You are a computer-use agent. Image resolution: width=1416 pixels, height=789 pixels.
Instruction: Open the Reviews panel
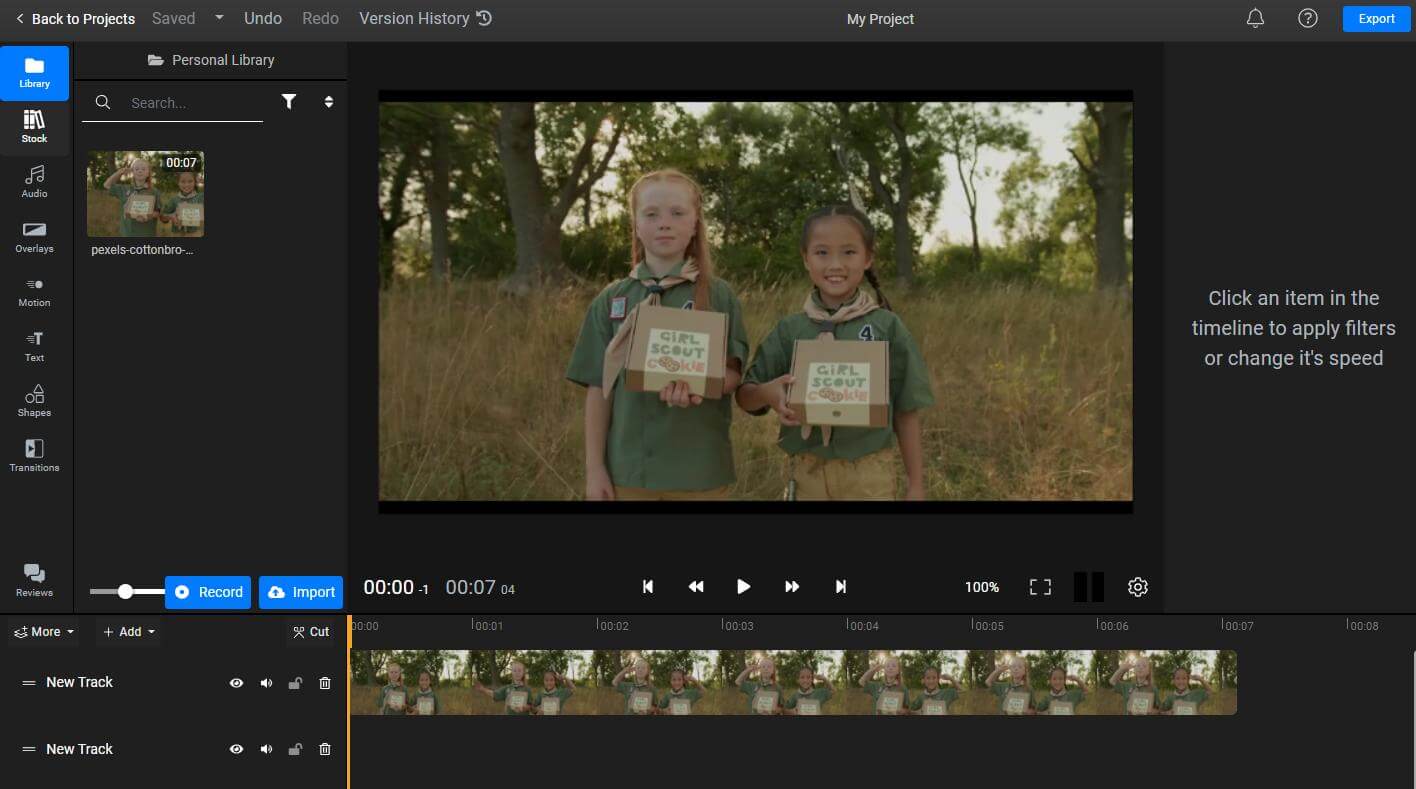coord(34,580)
